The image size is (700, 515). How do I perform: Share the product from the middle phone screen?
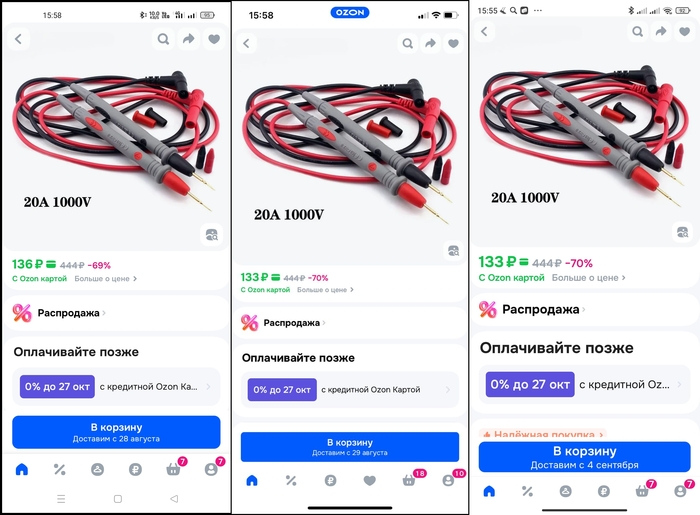click(x=430, y=43)
